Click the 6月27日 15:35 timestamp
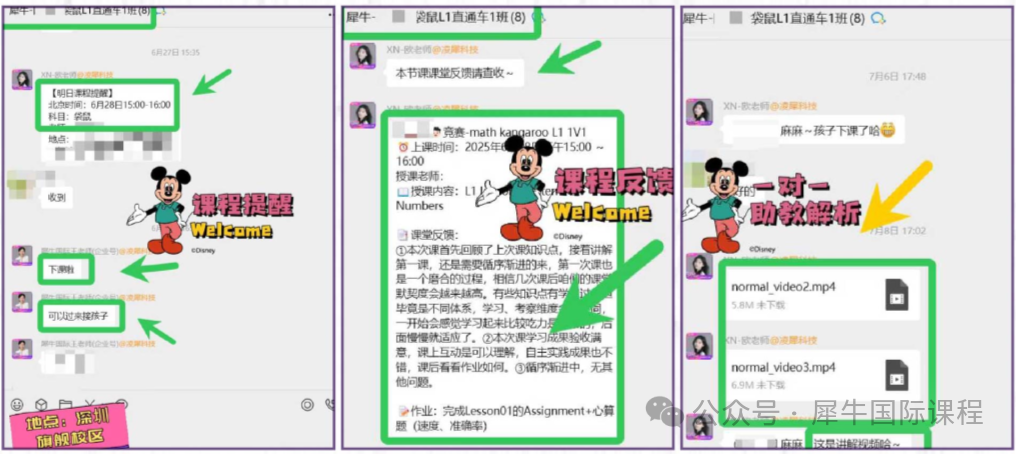 pyautogui.click(x=175, y=52)
